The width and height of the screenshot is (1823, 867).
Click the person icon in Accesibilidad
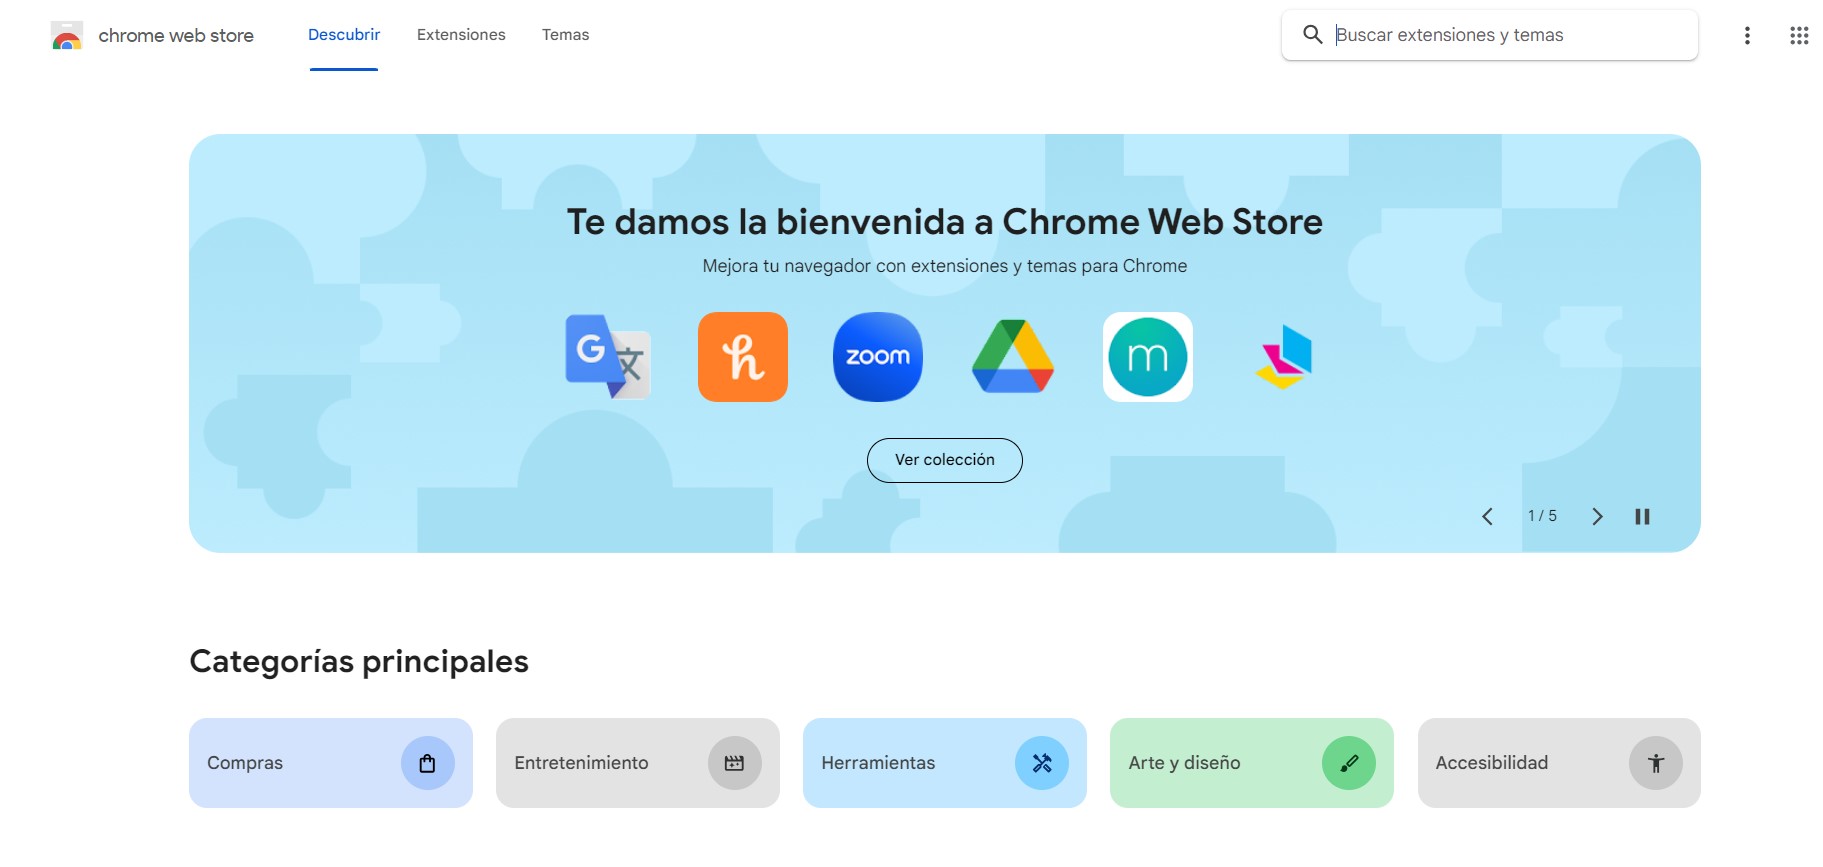(1656, 763)
